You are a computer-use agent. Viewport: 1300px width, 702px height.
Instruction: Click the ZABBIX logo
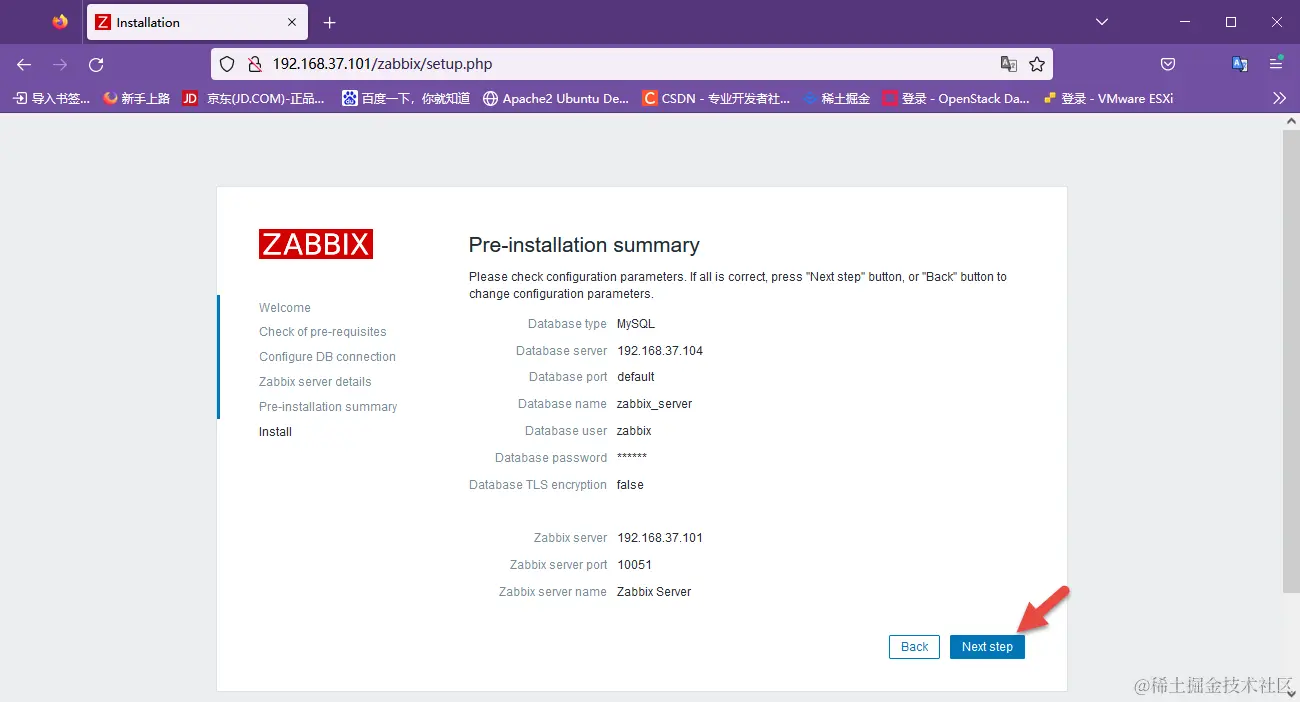point(316,244)
